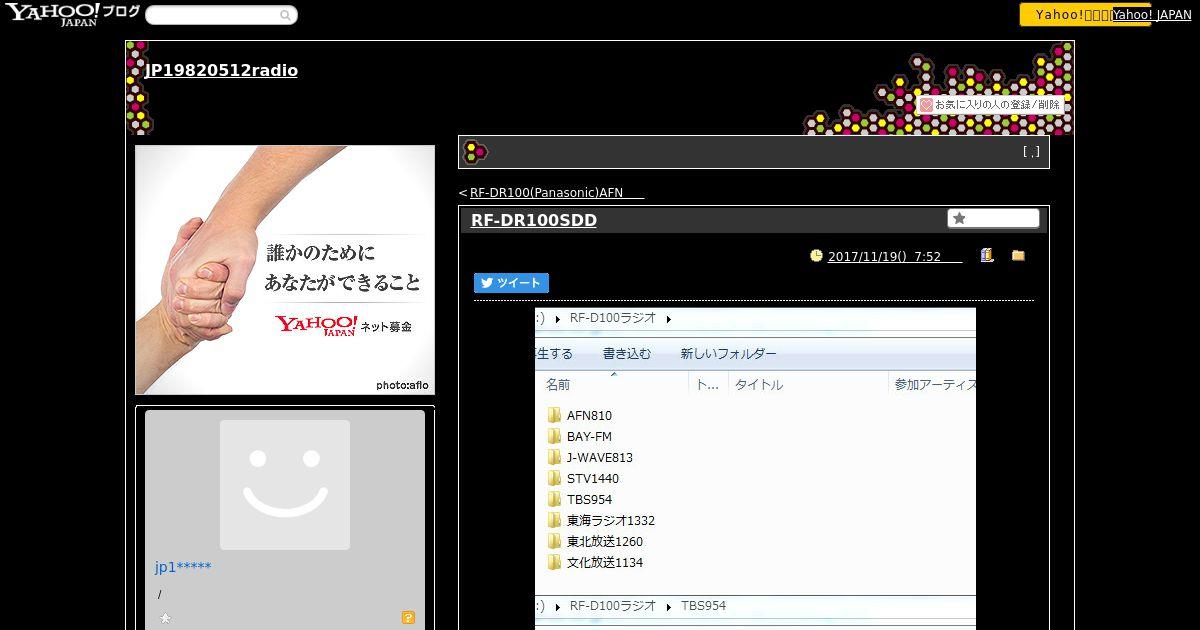Click the magnifier search icon
Screen dimensions: 1200x630
[x=286, y=15]
